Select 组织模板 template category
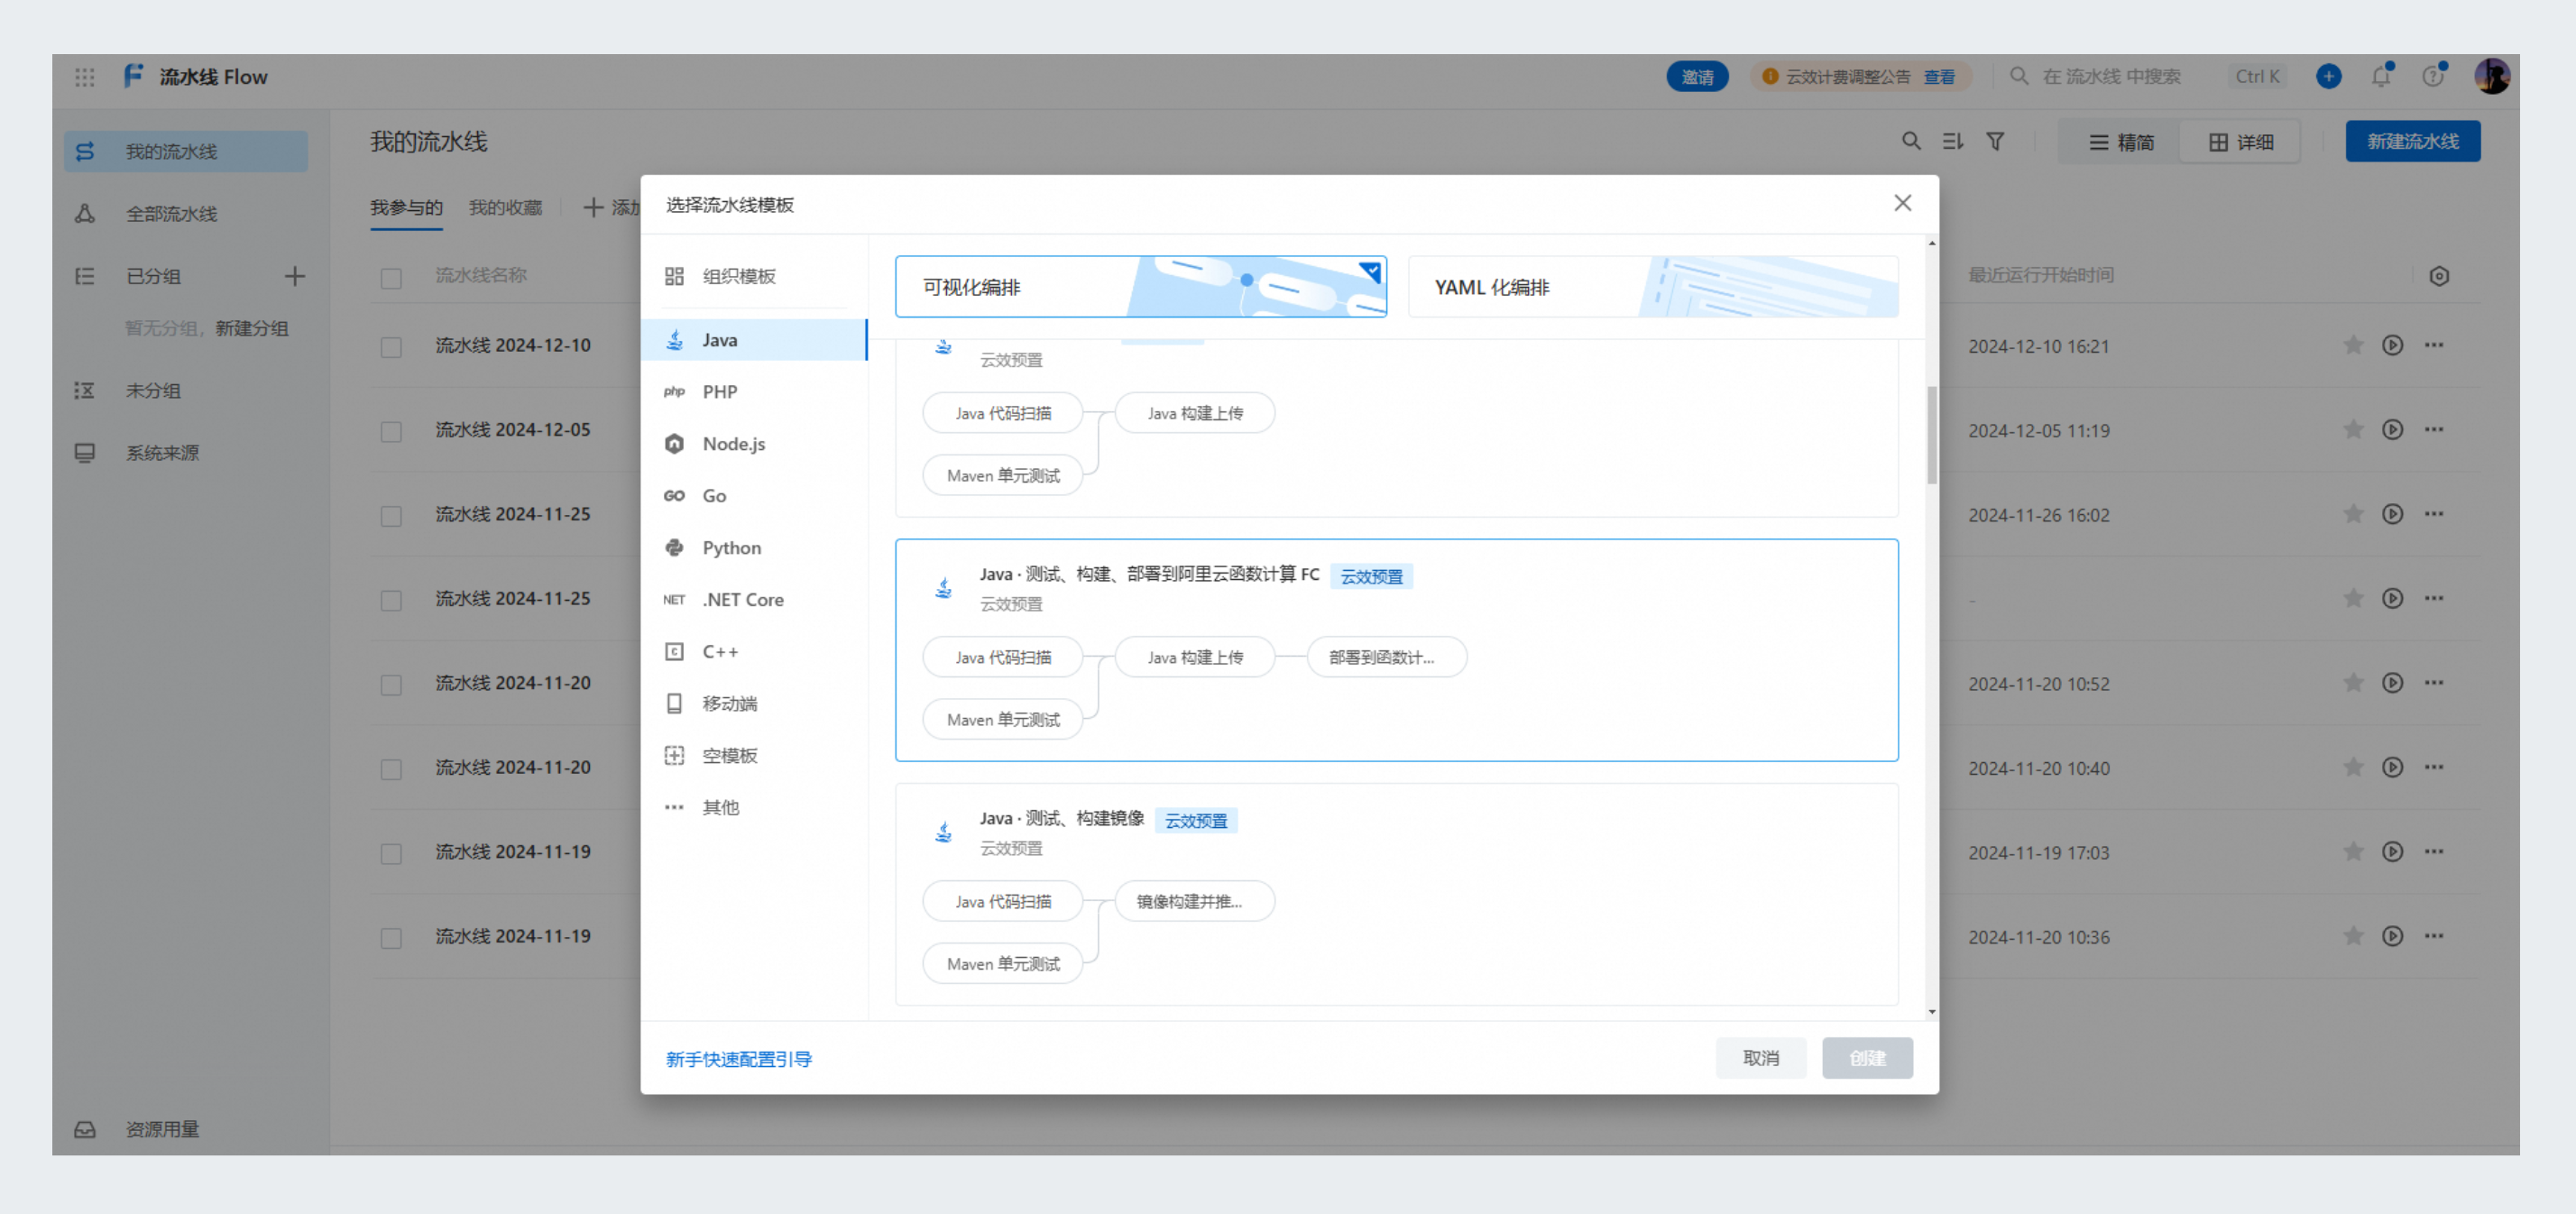 tap(754, 276)
